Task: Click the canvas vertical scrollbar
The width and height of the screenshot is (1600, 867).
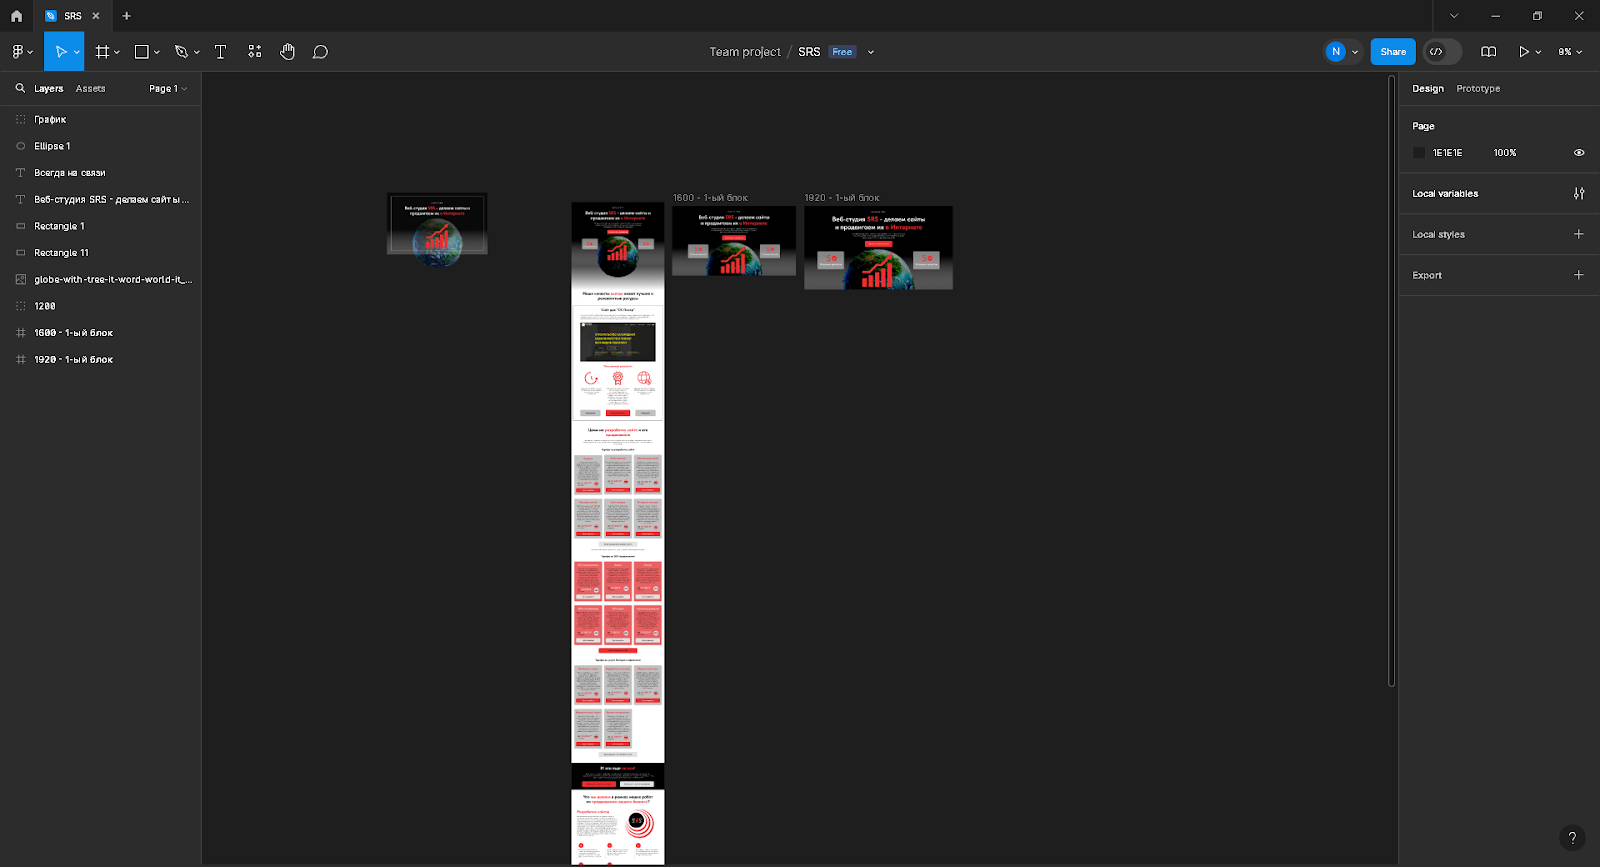Action: click(x=1391, y=381)
